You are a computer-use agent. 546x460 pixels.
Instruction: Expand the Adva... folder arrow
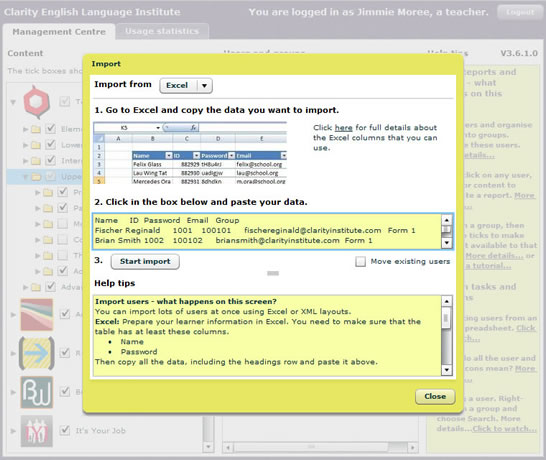tap(25, 287)
